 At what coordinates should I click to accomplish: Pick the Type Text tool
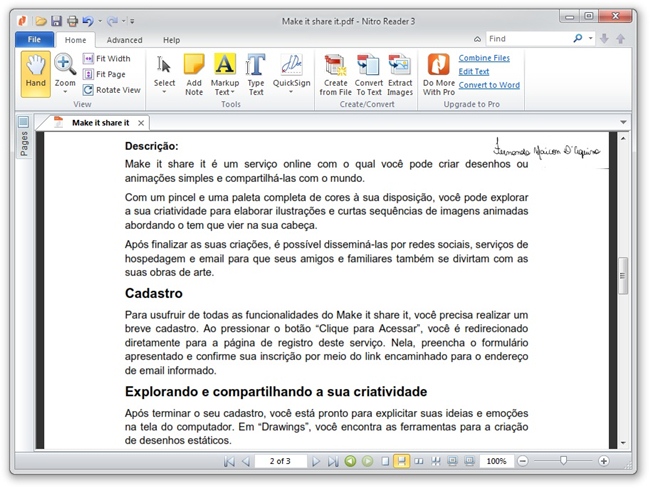pos(256,75)
